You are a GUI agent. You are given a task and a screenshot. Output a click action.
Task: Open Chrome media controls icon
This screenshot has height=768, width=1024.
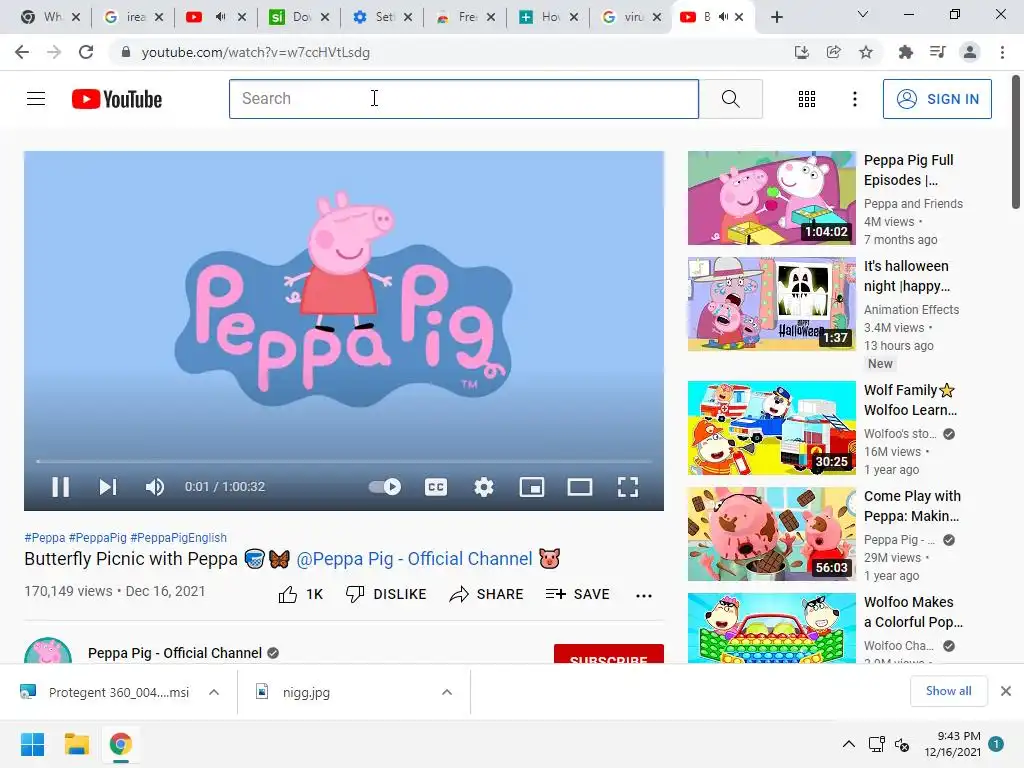[x=938, y=52]
